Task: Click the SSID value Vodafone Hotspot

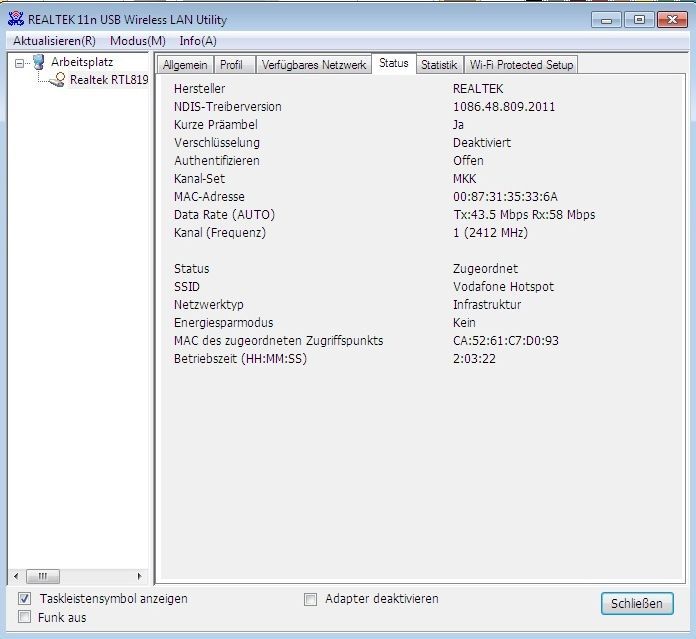Action: pyautogui.click(x=503, y=287)
